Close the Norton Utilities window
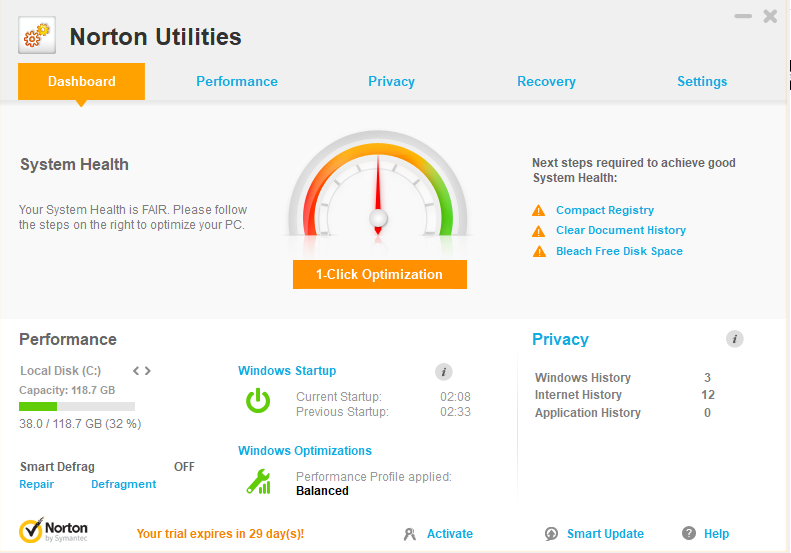Screen dimensions: 791x553 [770, 16]
